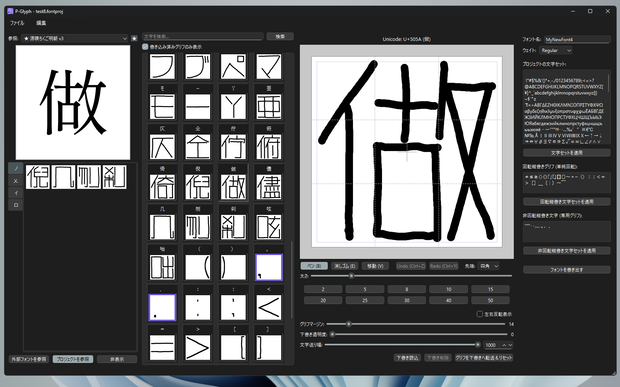Set brush thickness with the 2 button
This screenshot has width=620, height=387.
323,289
